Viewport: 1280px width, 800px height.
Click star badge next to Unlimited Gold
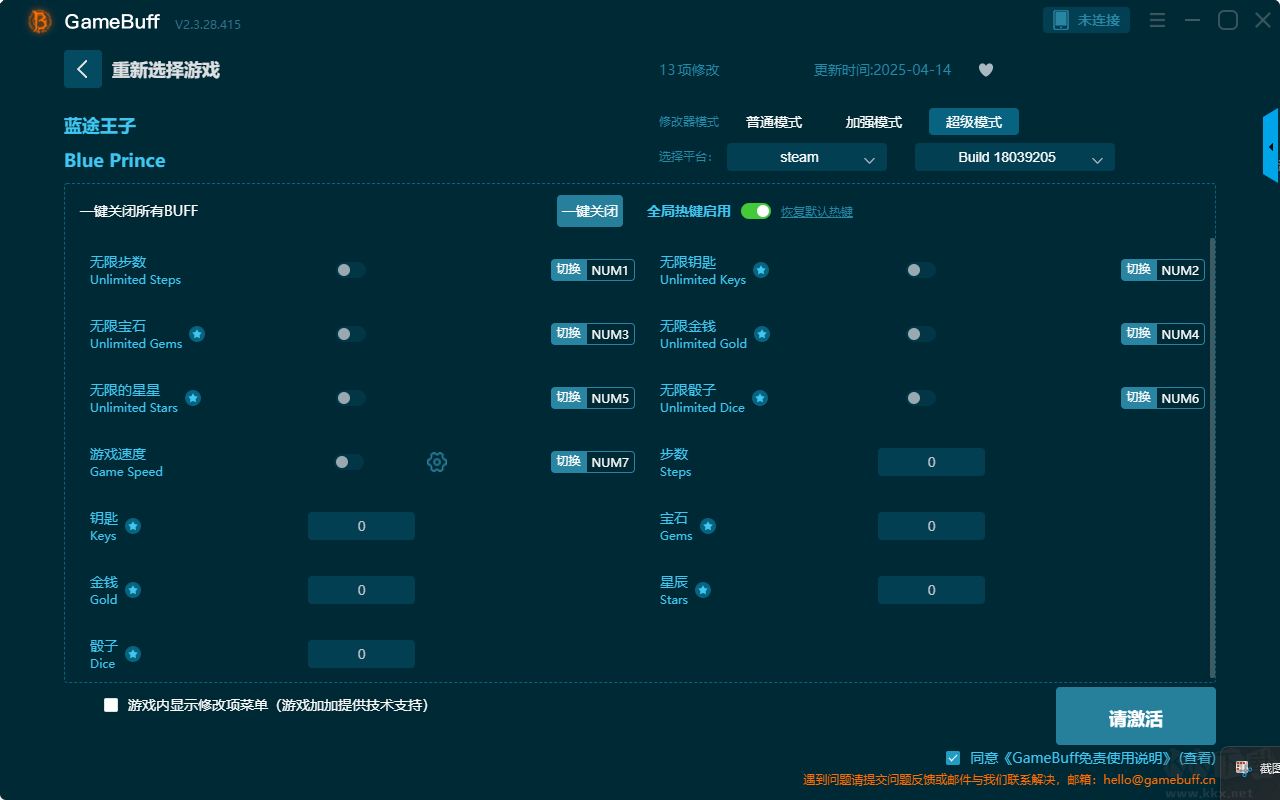762,334
